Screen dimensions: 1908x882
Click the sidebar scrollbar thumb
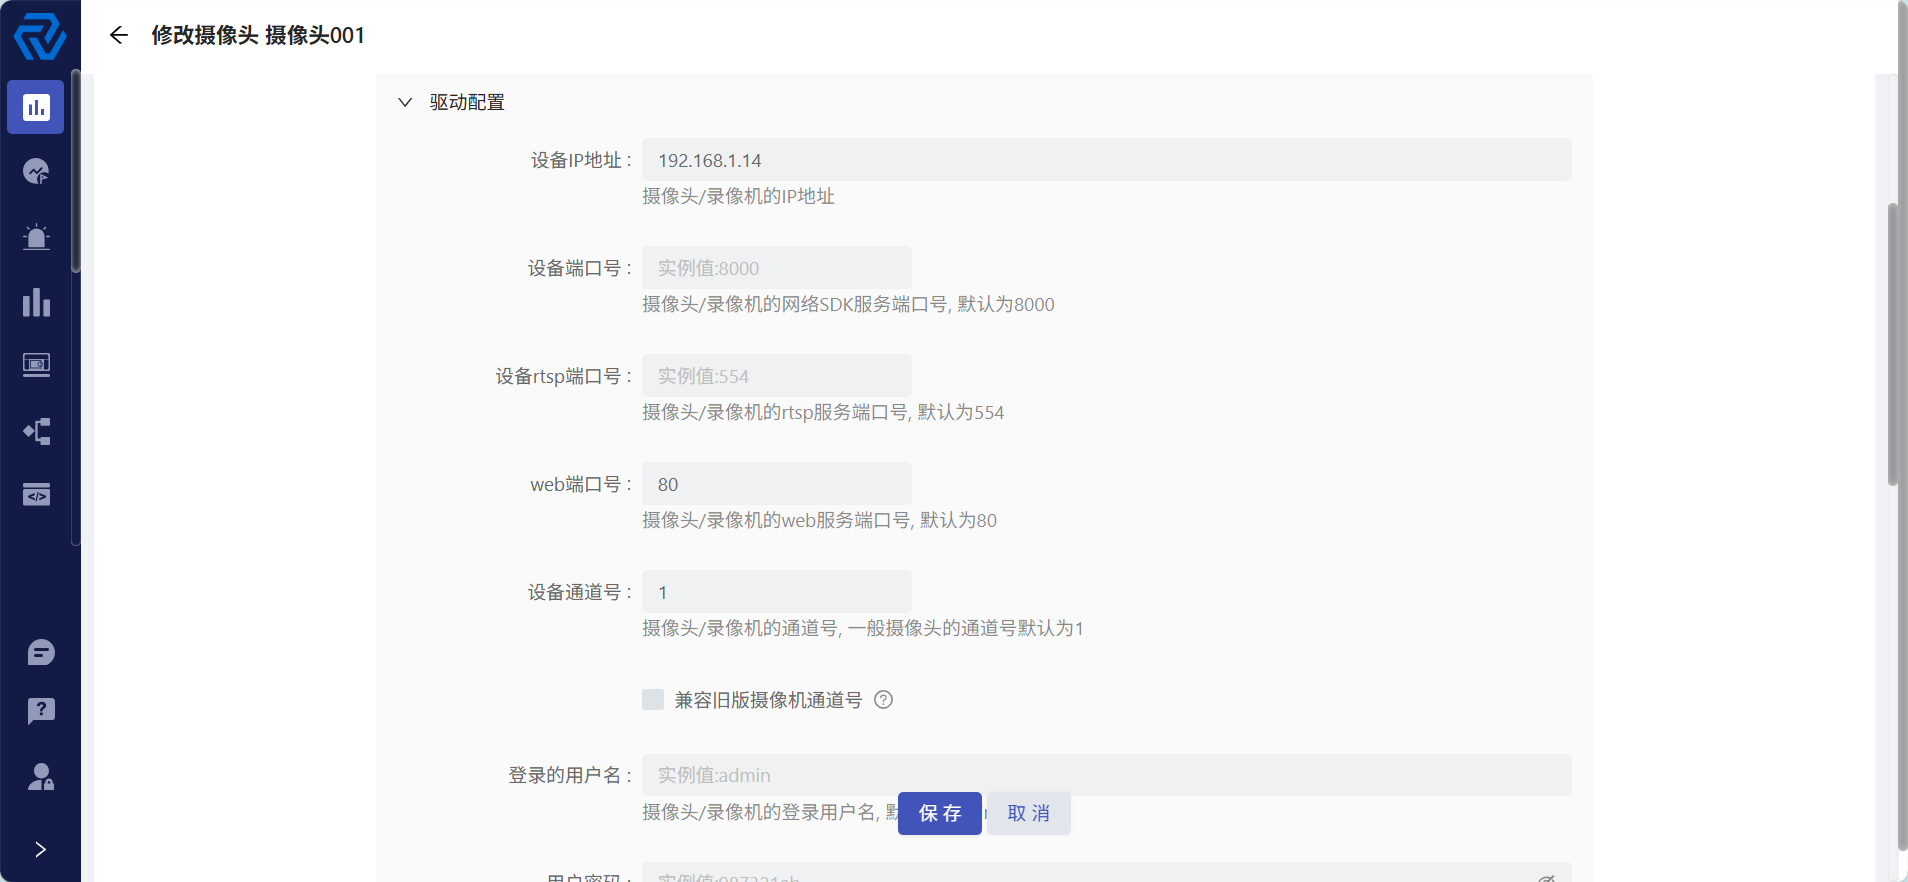(x=76, y=170)
